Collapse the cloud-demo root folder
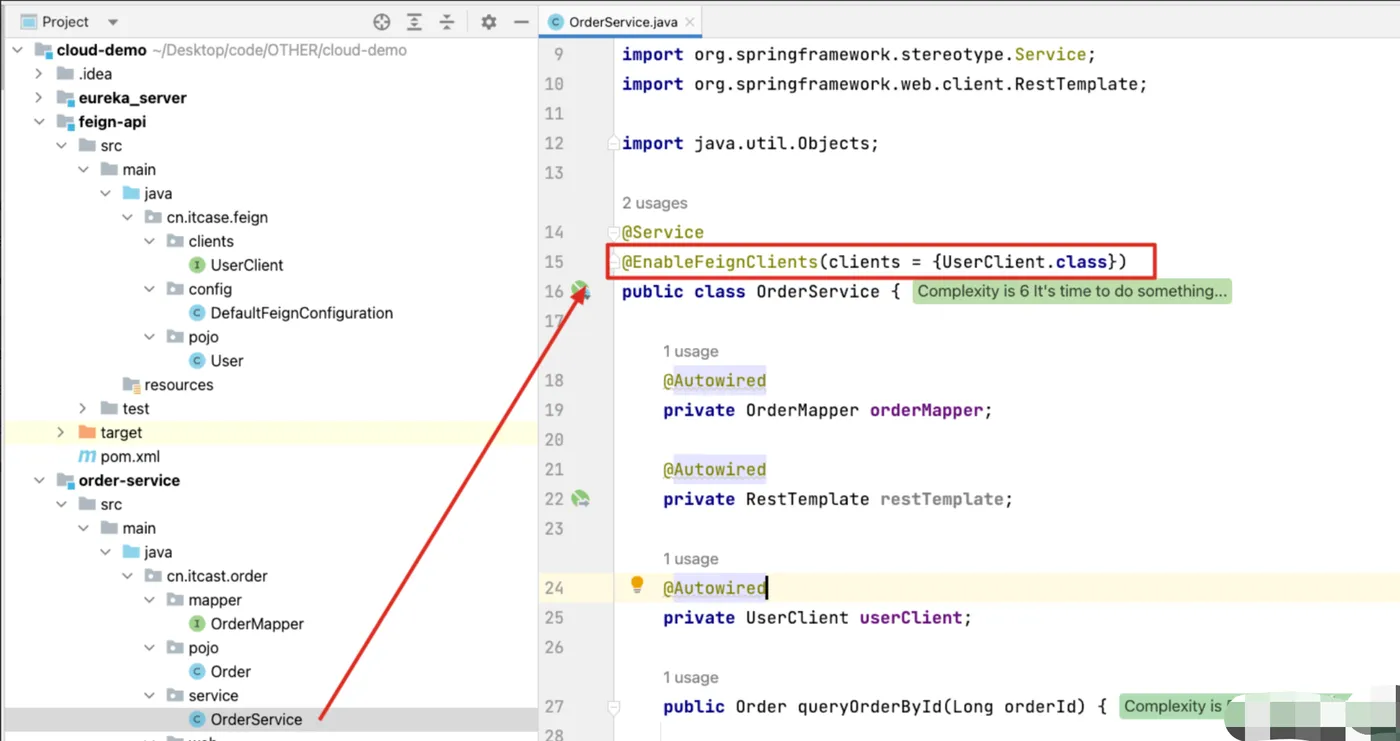 (x=17, y=50)
